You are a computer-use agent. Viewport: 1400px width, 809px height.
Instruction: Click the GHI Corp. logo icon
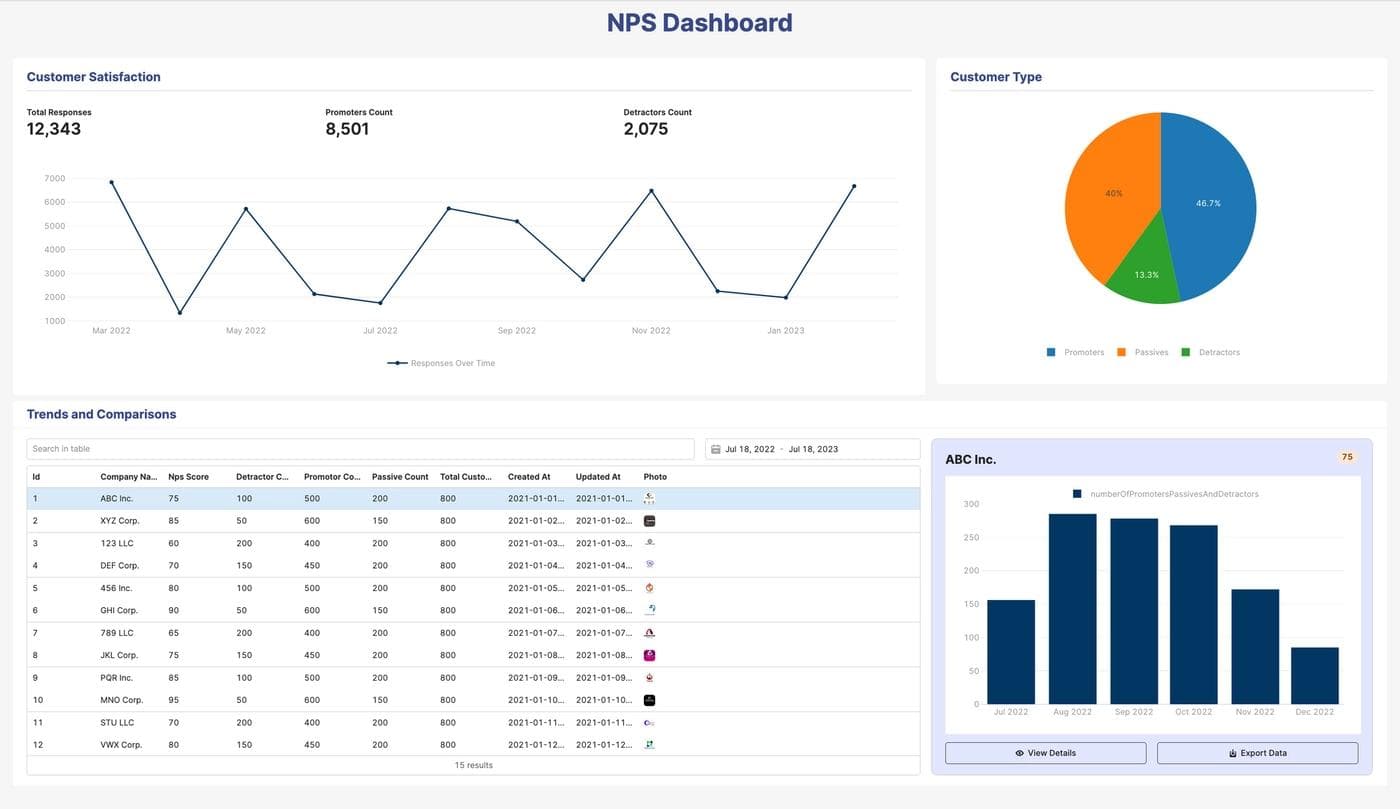coord(648,609)
